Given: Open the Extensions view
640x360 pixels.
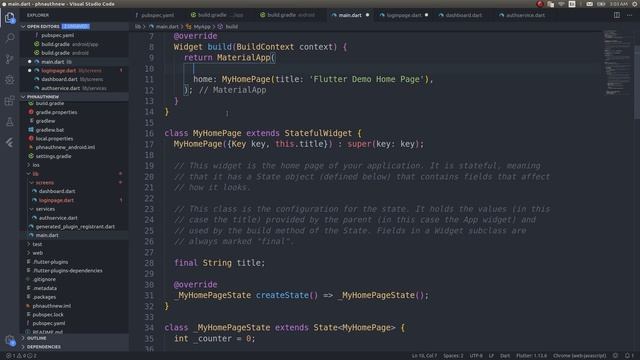Looking at the screenshot, I should coord(10,101).
